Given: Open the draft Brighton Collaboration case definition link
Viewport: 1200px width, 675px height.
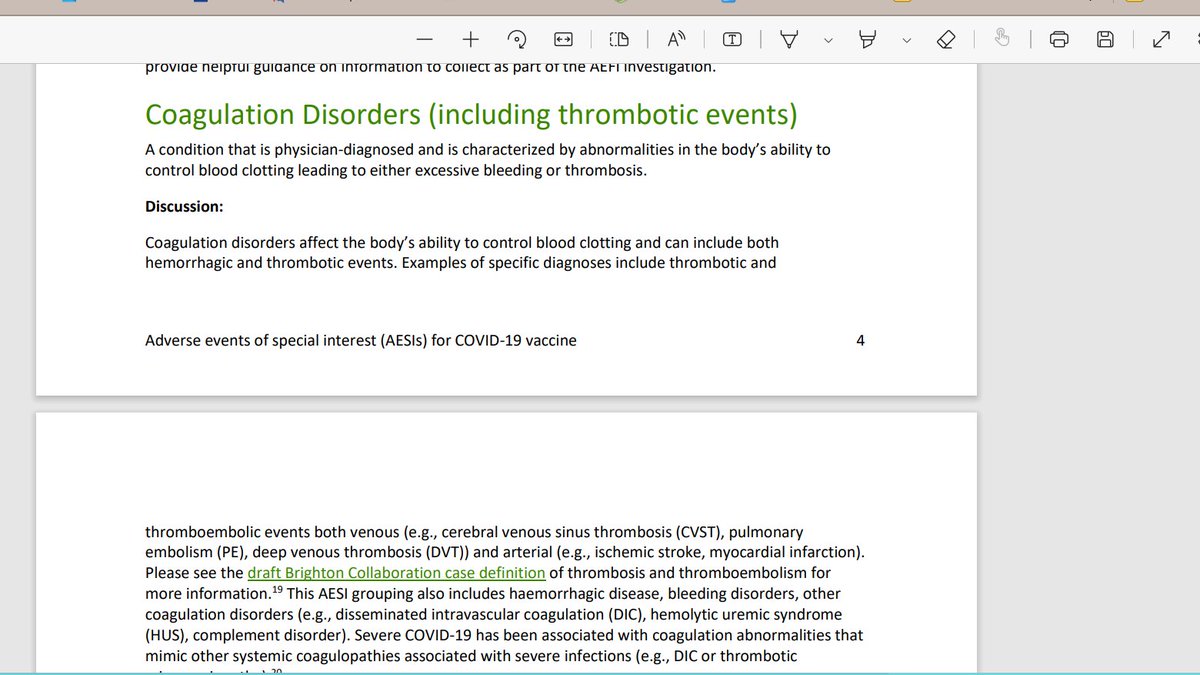Looking at the screenshot, I should click(396, 573).
